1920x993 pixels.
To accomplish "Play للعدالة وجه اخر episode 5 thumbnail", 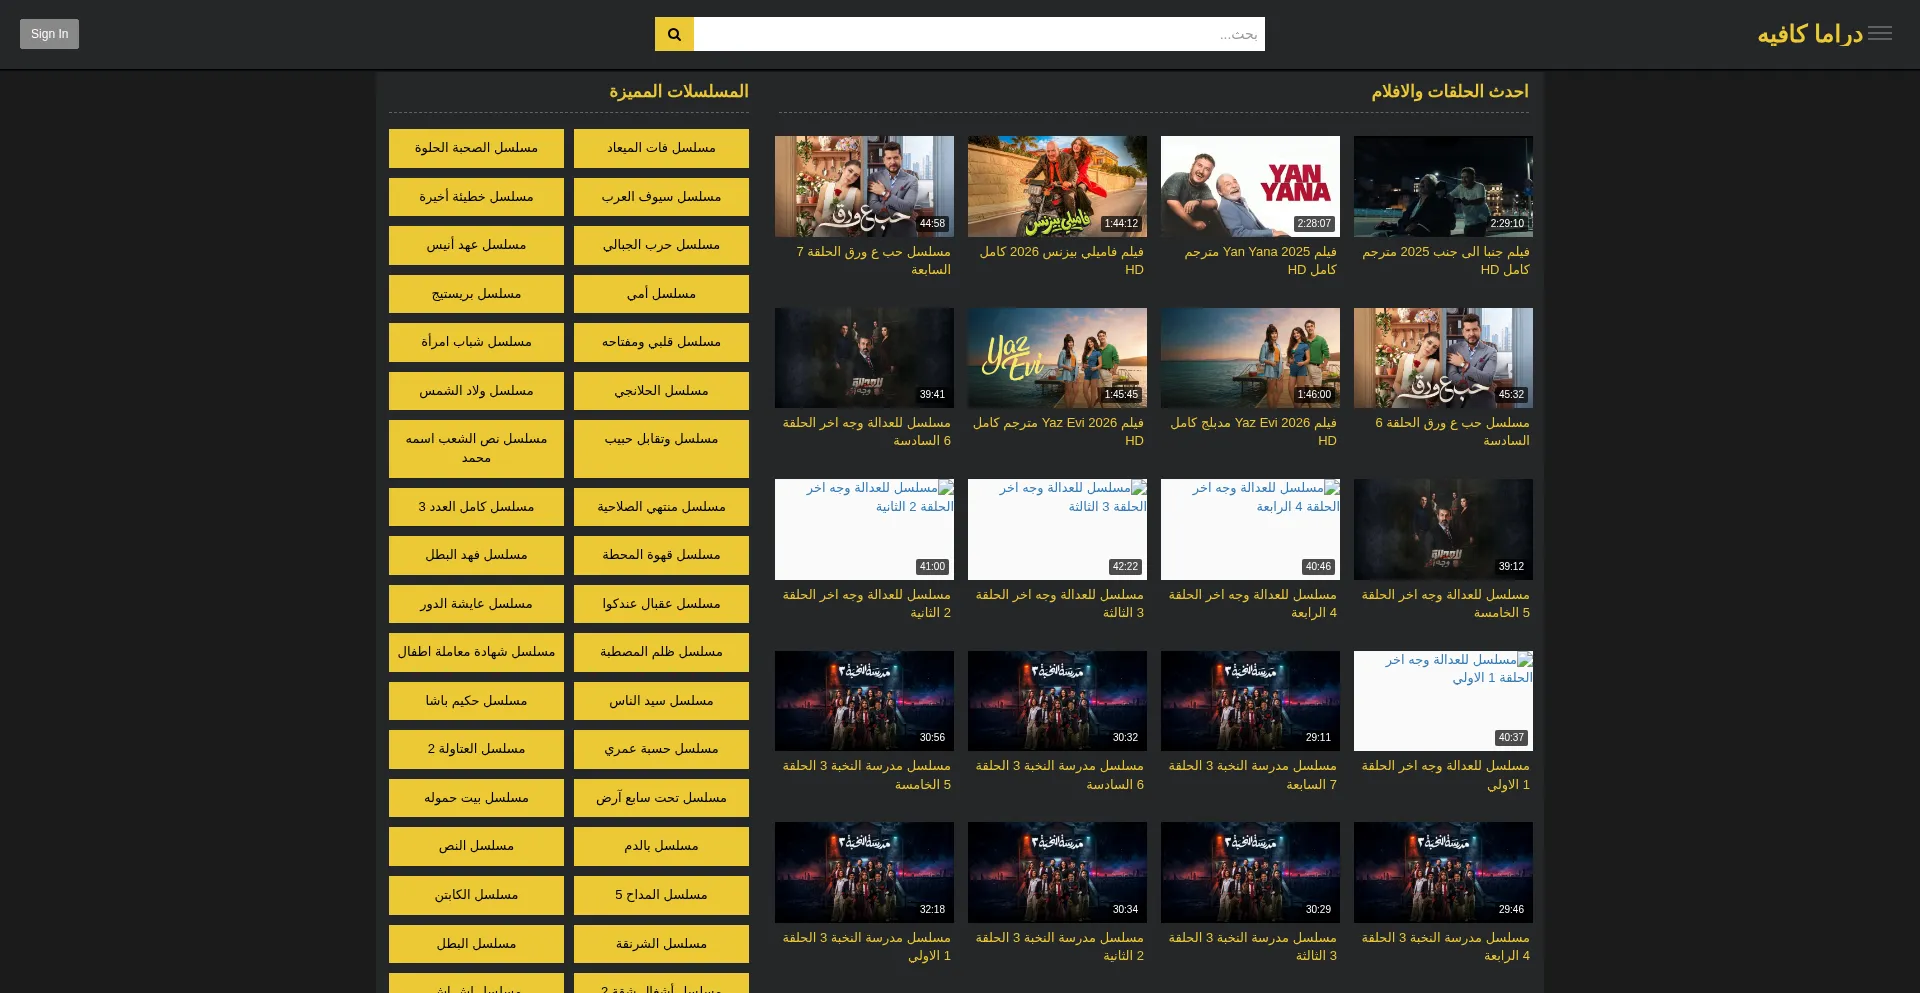I will click(x=1443, y=529).
